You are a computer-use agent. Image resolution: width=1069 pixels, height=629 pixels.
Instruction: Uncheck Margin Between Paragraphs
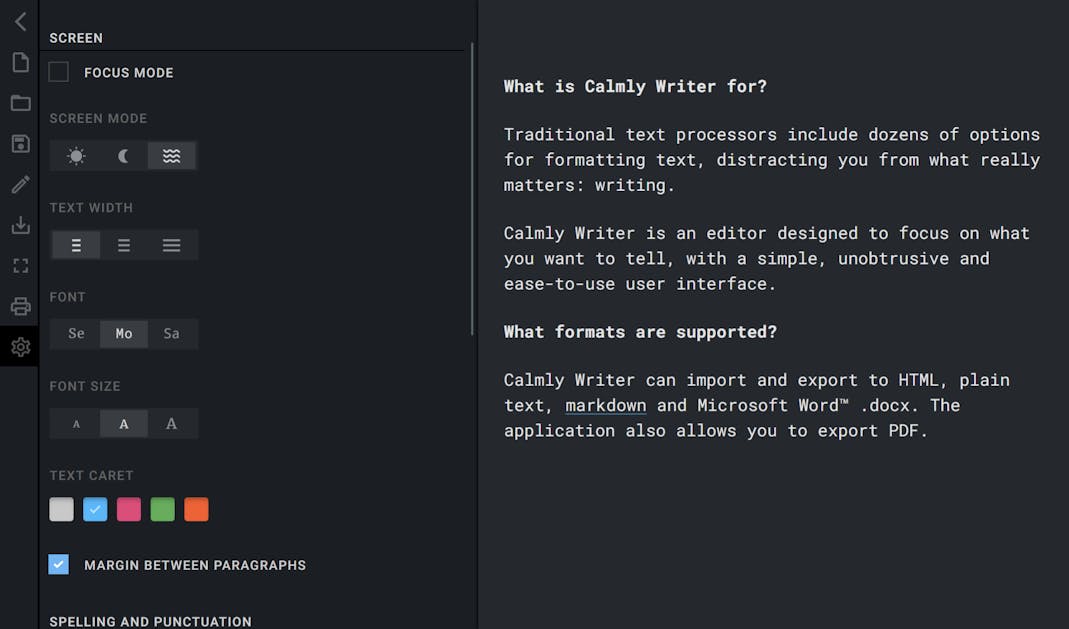(59, 564)
